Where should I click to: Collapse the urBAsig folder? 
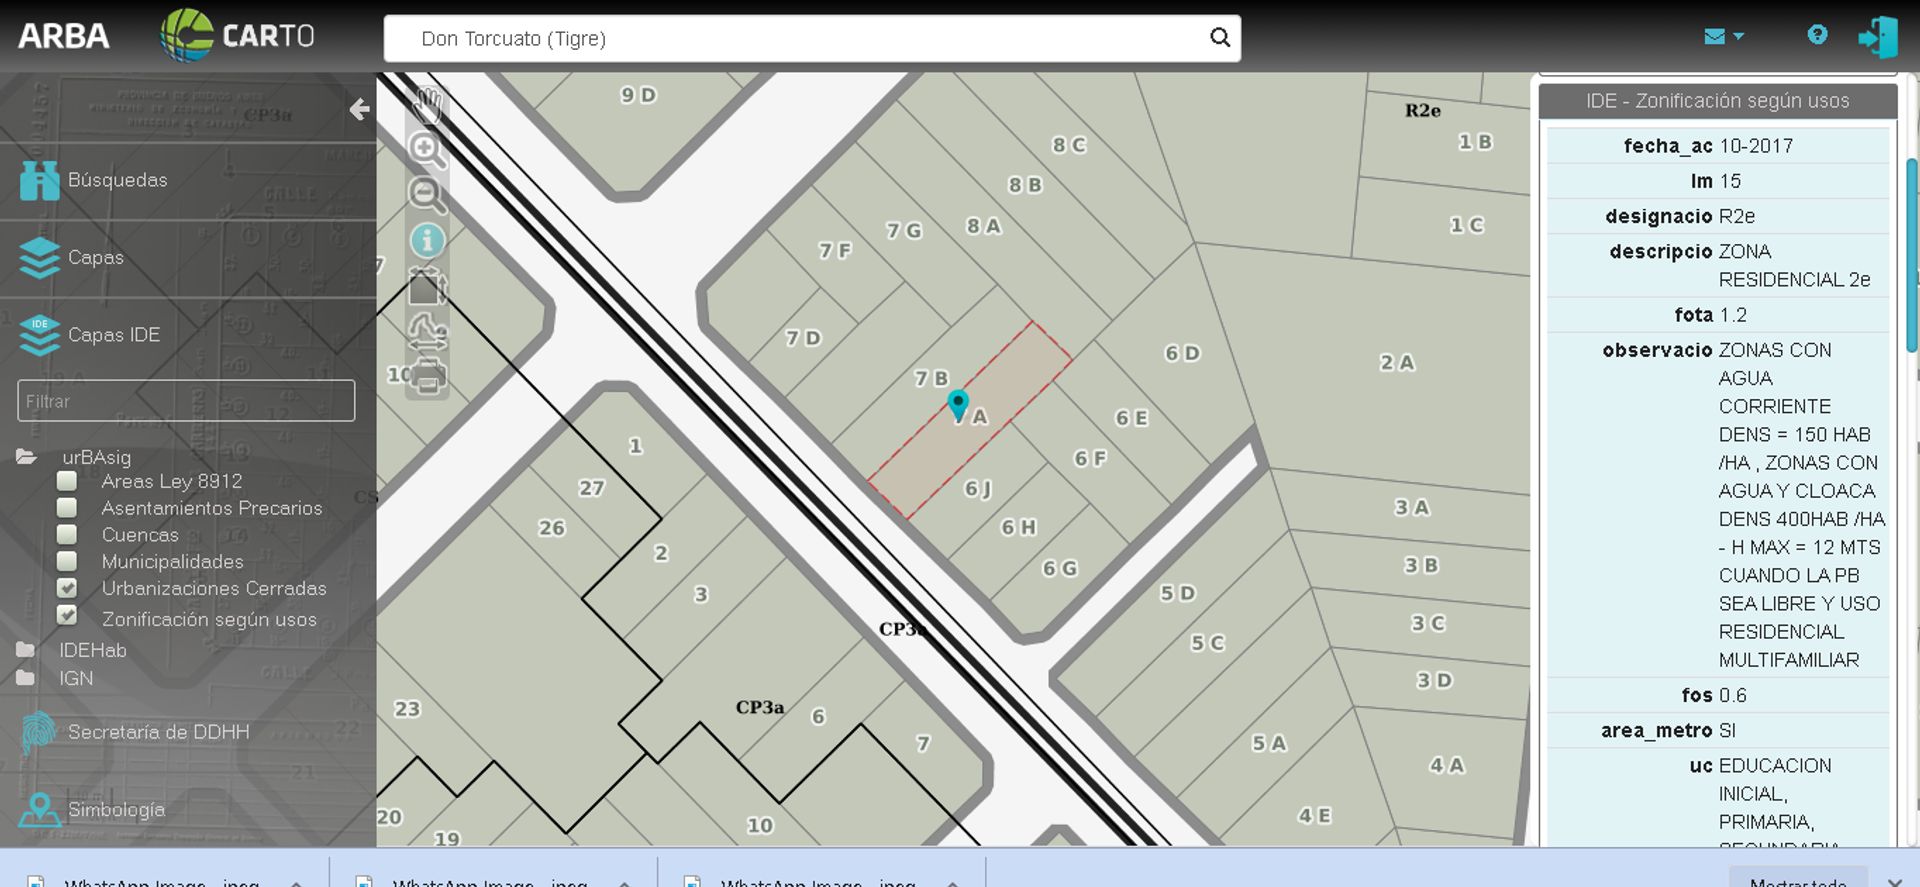point(27,457)
